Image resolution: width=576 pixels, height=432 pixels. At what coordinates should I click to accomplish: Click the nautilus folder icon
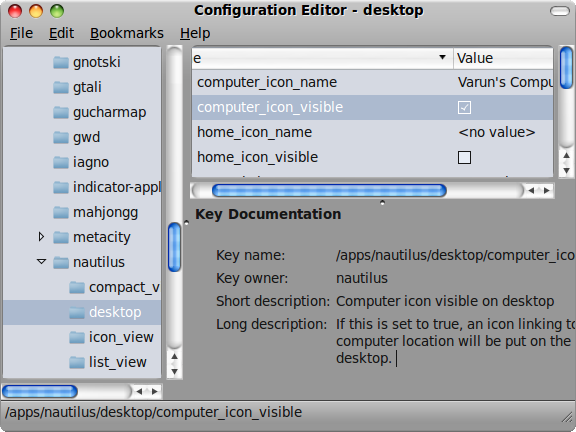click(x=61, y=262)
